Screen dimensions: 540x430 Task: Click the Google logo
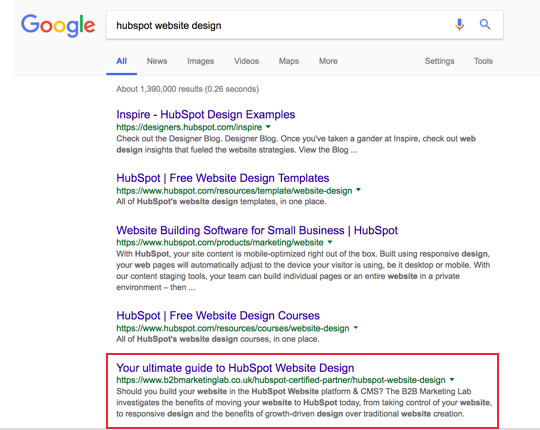click(x=58, y=25)
